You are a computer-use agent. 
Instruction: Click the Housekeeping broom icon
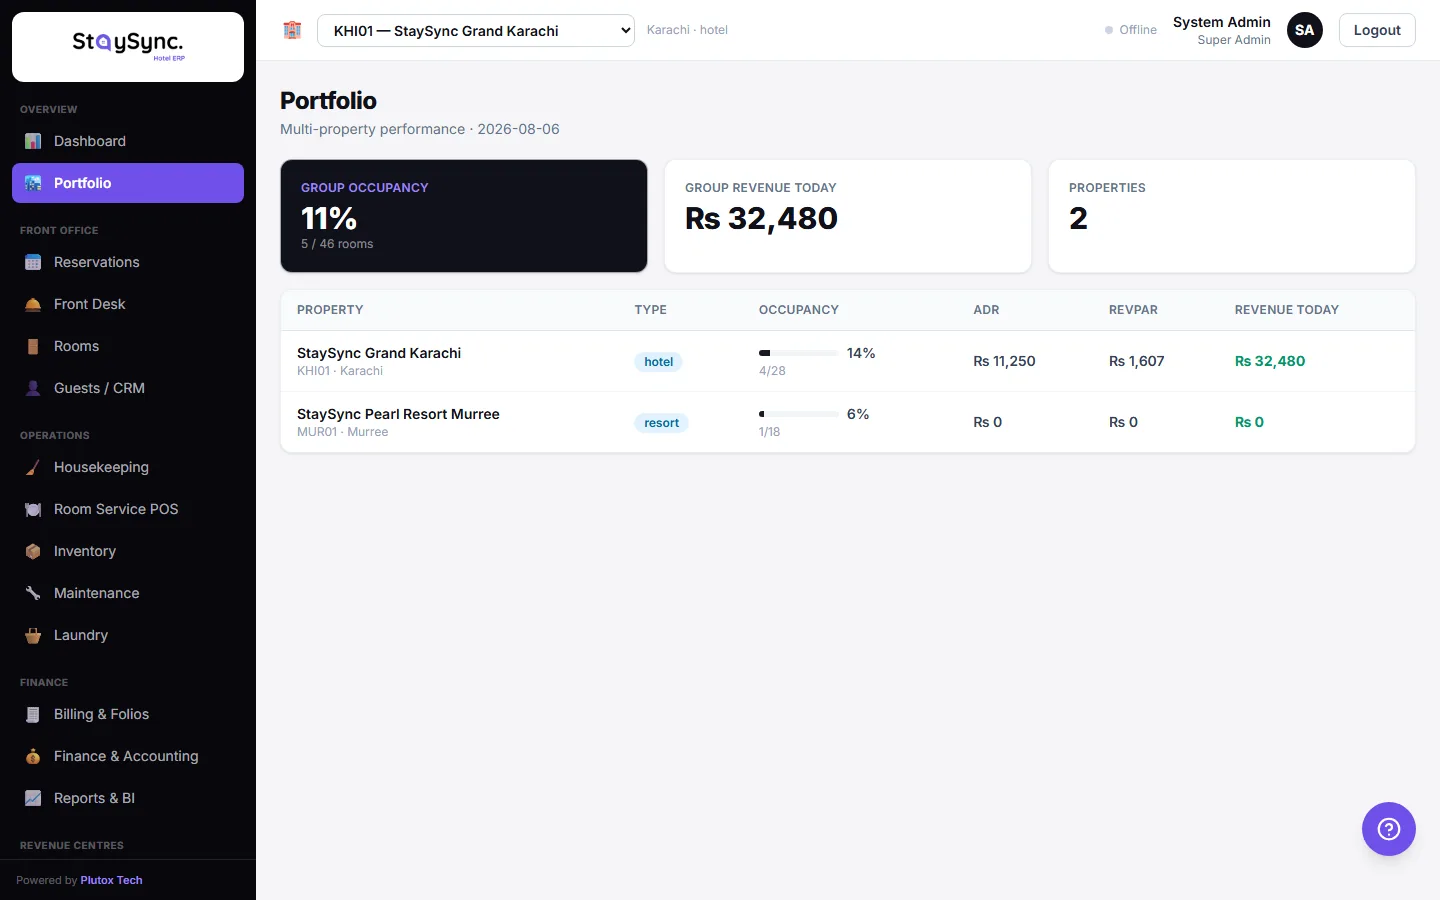coord(33,467)
